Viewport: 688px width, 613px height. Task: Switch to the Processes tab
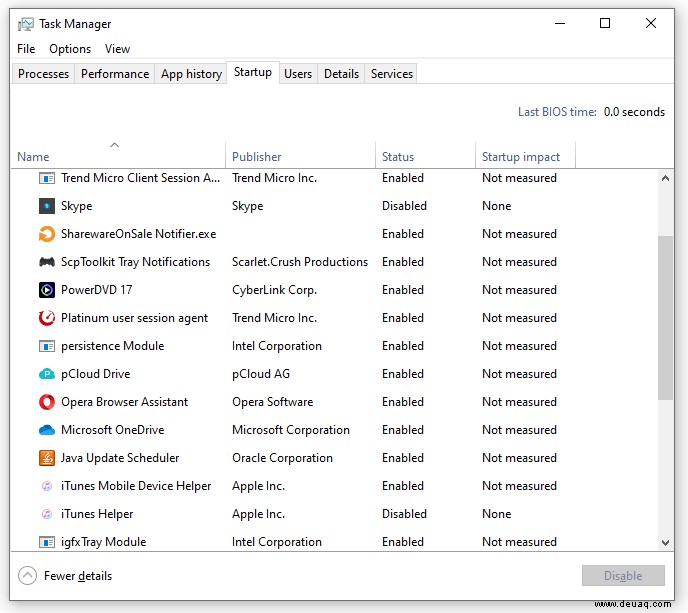pyautogui.click(x=43, y=74)
